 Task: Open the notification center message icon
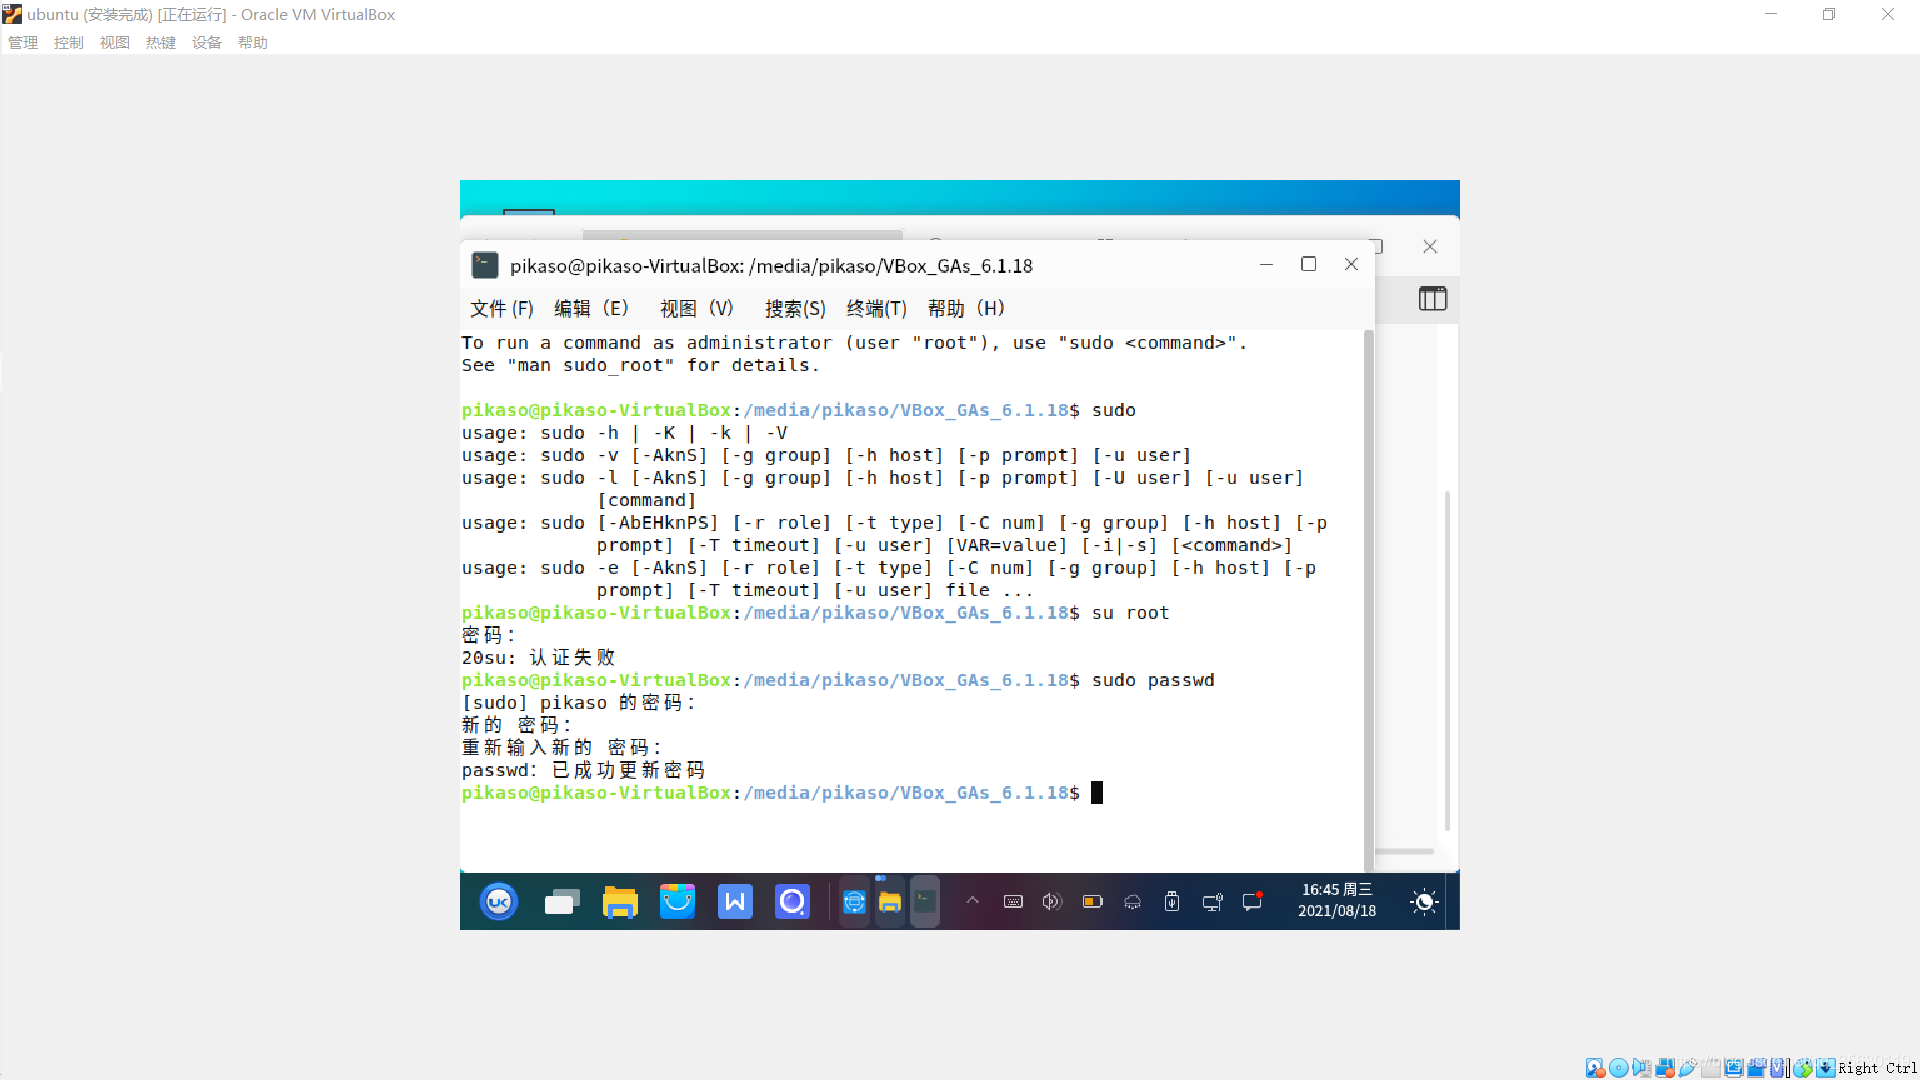1252,901
